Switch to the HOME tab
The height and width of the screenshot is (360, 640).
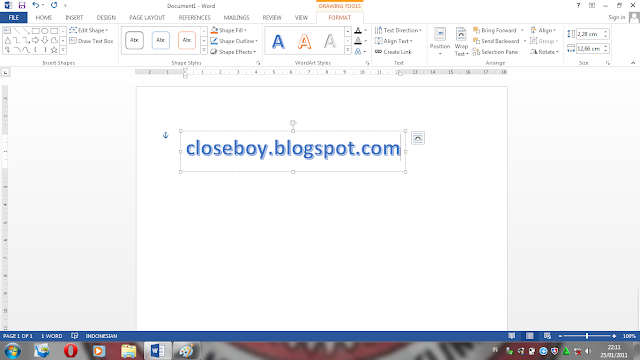coord(44,18)
